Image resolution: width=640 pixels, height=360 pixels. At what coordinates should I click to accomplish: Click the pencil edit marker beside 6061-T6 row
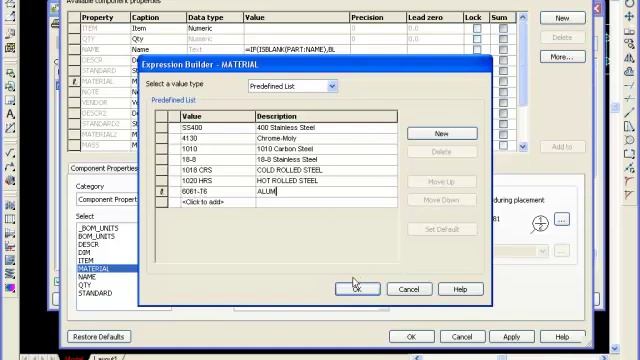162,191
